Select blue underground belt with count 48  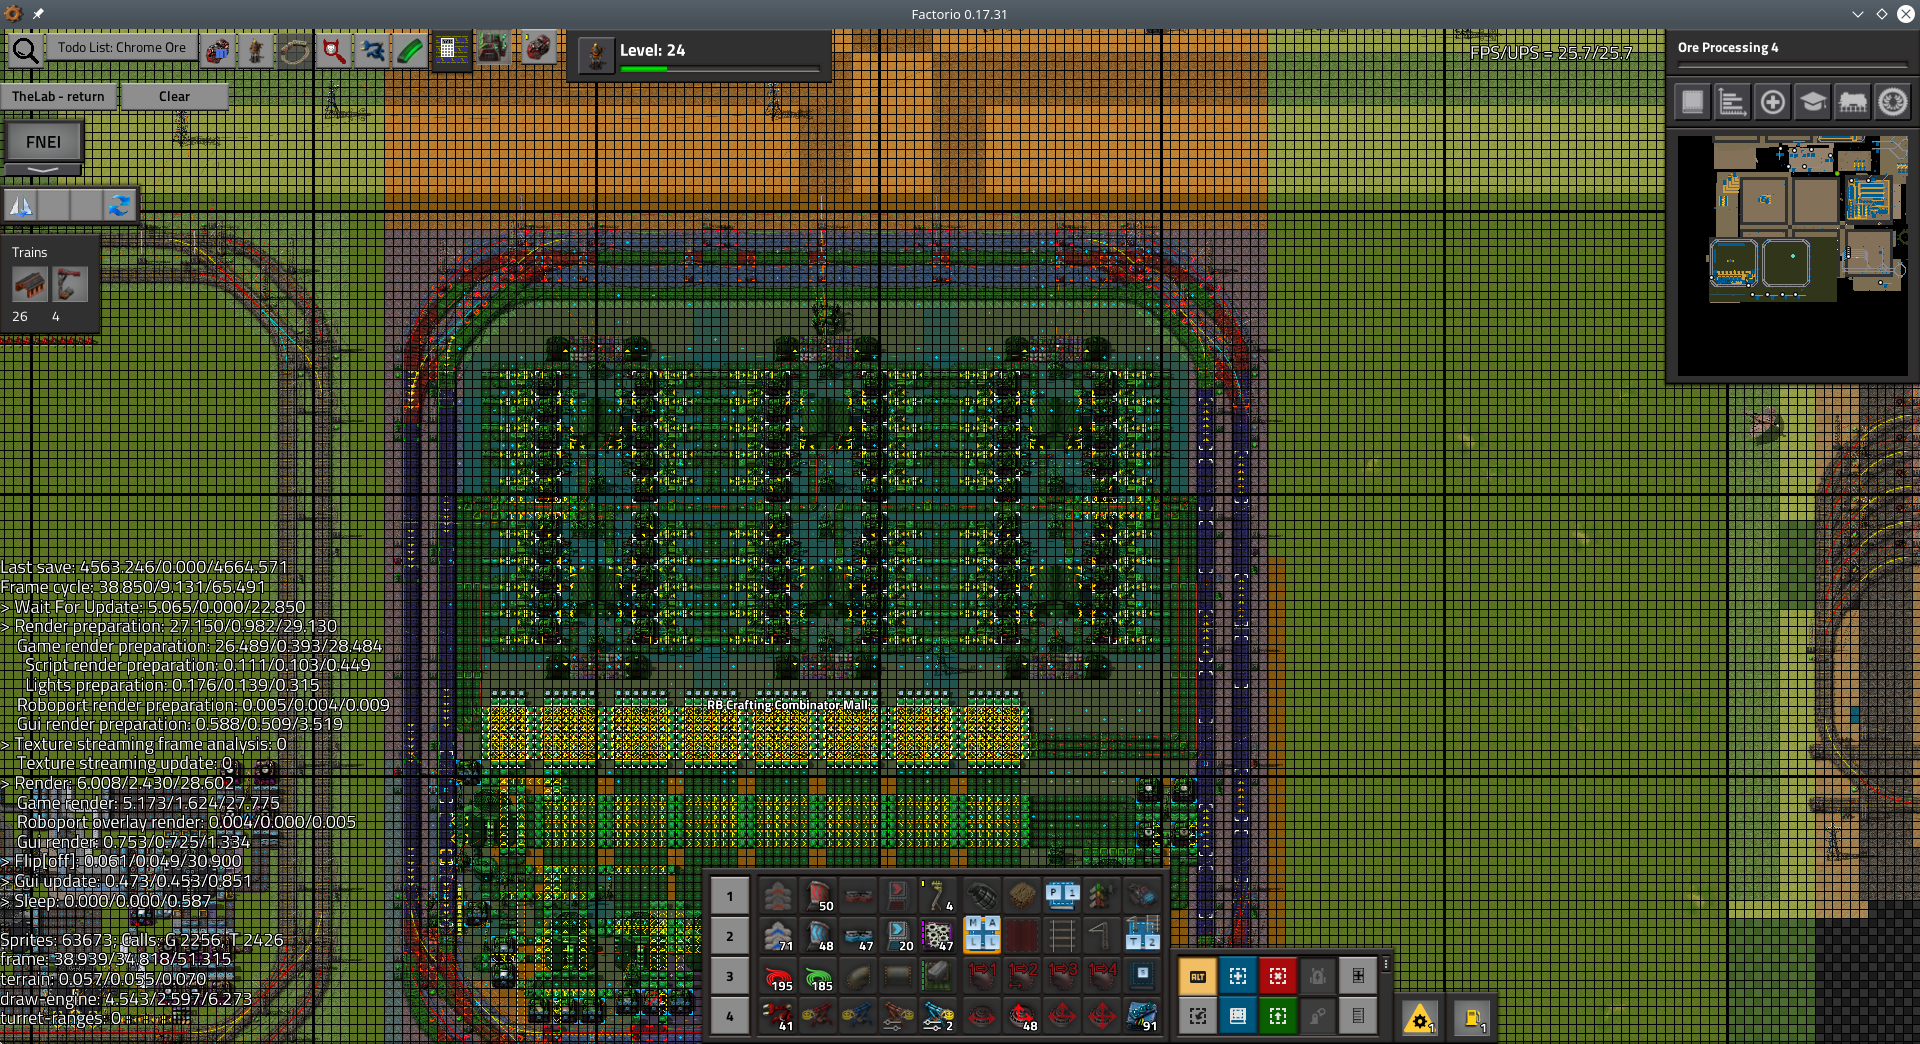click(x=818, y=936)
